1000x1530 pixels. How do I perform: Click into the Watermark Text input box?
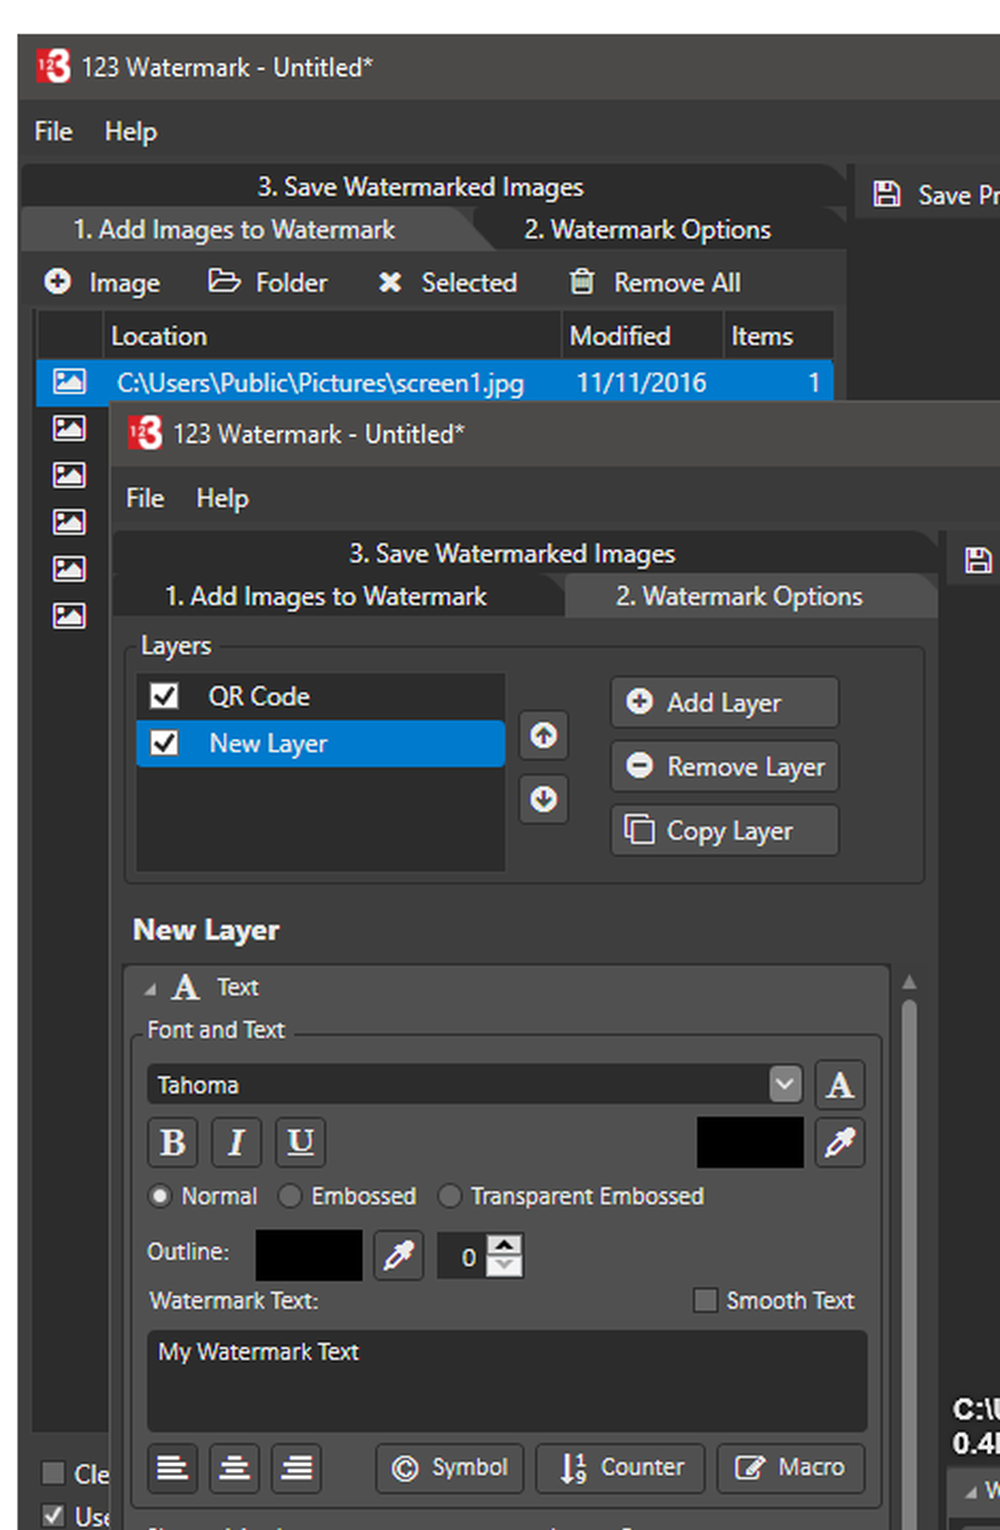[507, 1380]
